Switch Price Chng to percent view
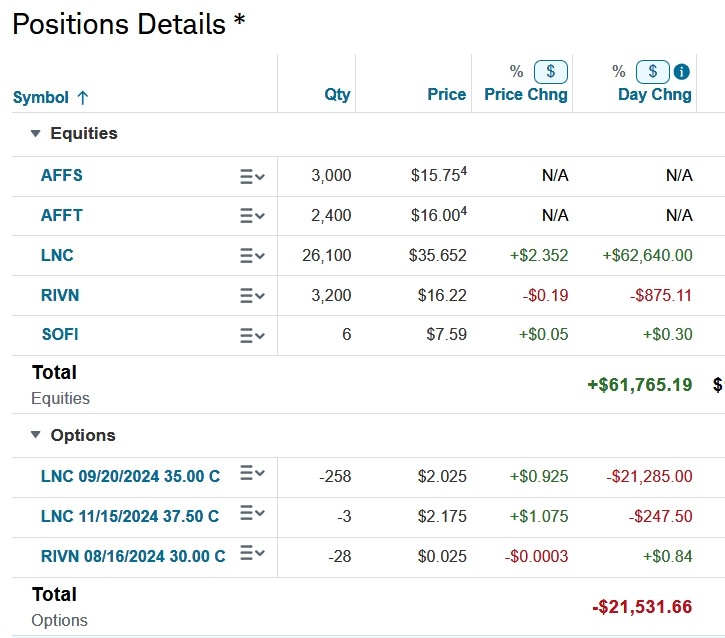Viewport: 725px width, 638px height. [516, 71]
